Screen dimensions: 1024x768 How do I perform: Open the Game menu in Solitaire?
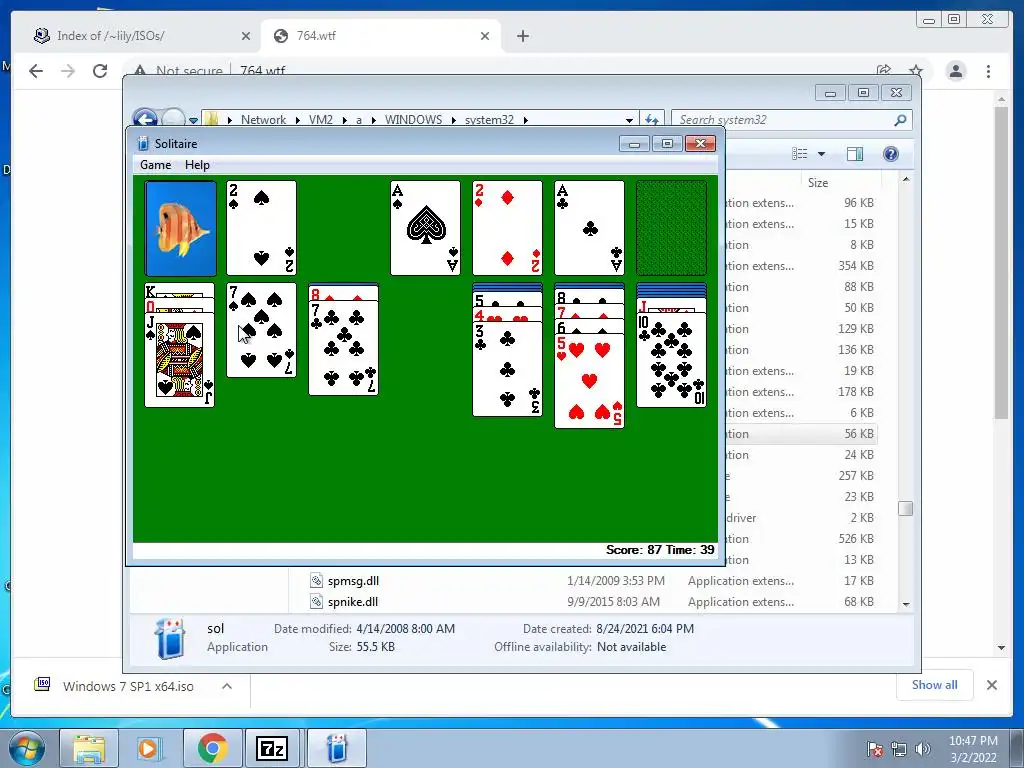pyautogui.click(x=155, y=165)
